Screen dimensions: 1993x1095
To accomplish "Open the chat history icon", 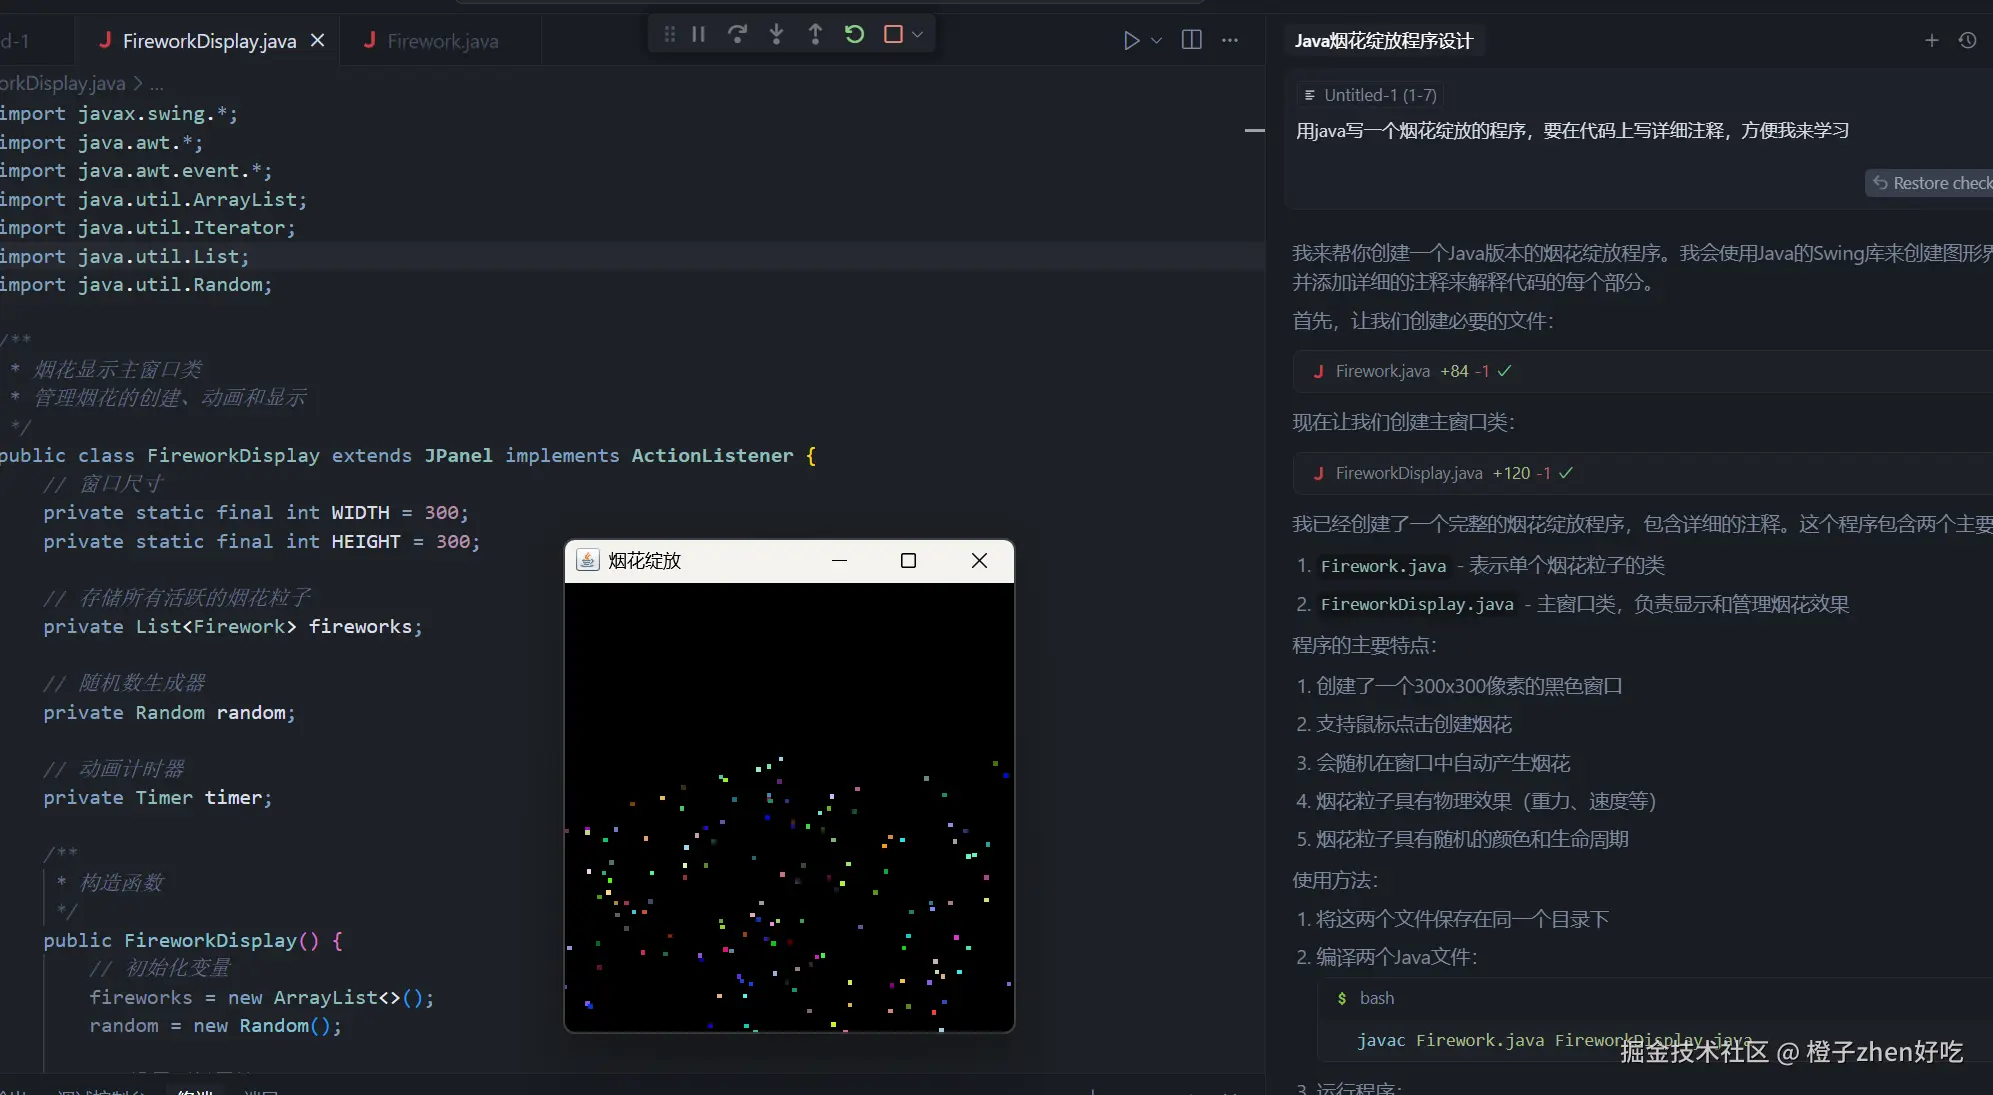I will [x=1967, y=40].
